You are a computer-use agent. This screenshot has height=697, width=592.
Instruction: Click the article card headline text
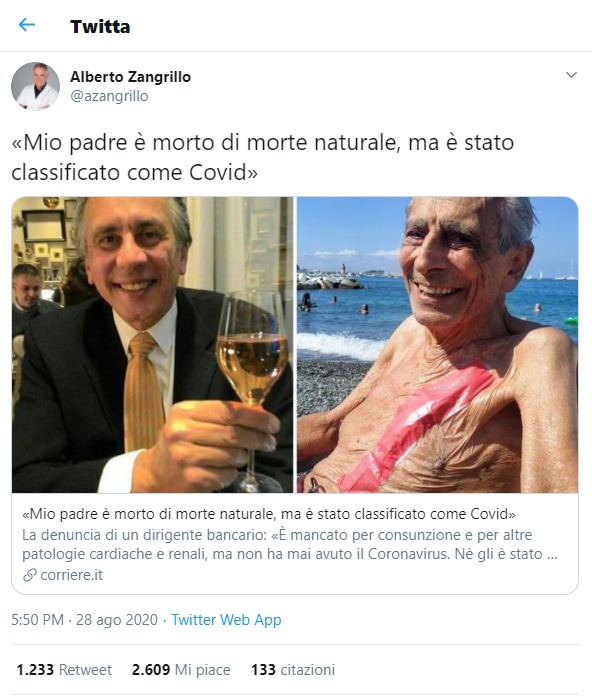coord(269,514)
